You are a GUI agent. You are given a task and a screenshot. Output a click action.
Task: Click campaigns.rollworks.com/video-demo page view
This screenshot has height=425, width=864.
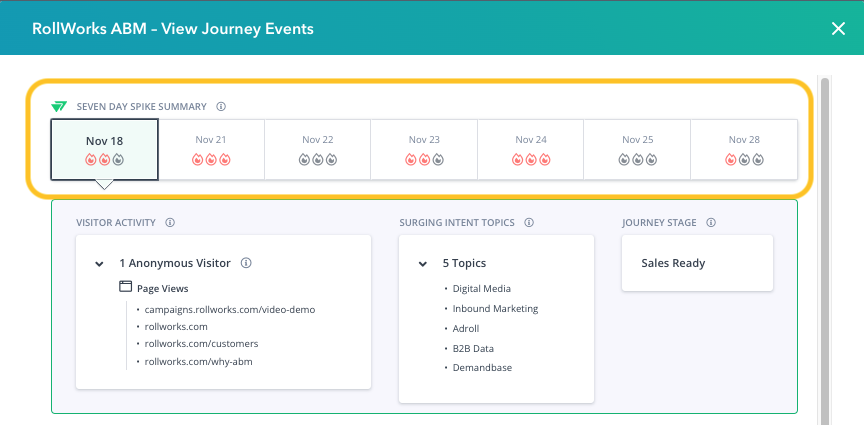(x=230, y=310)
